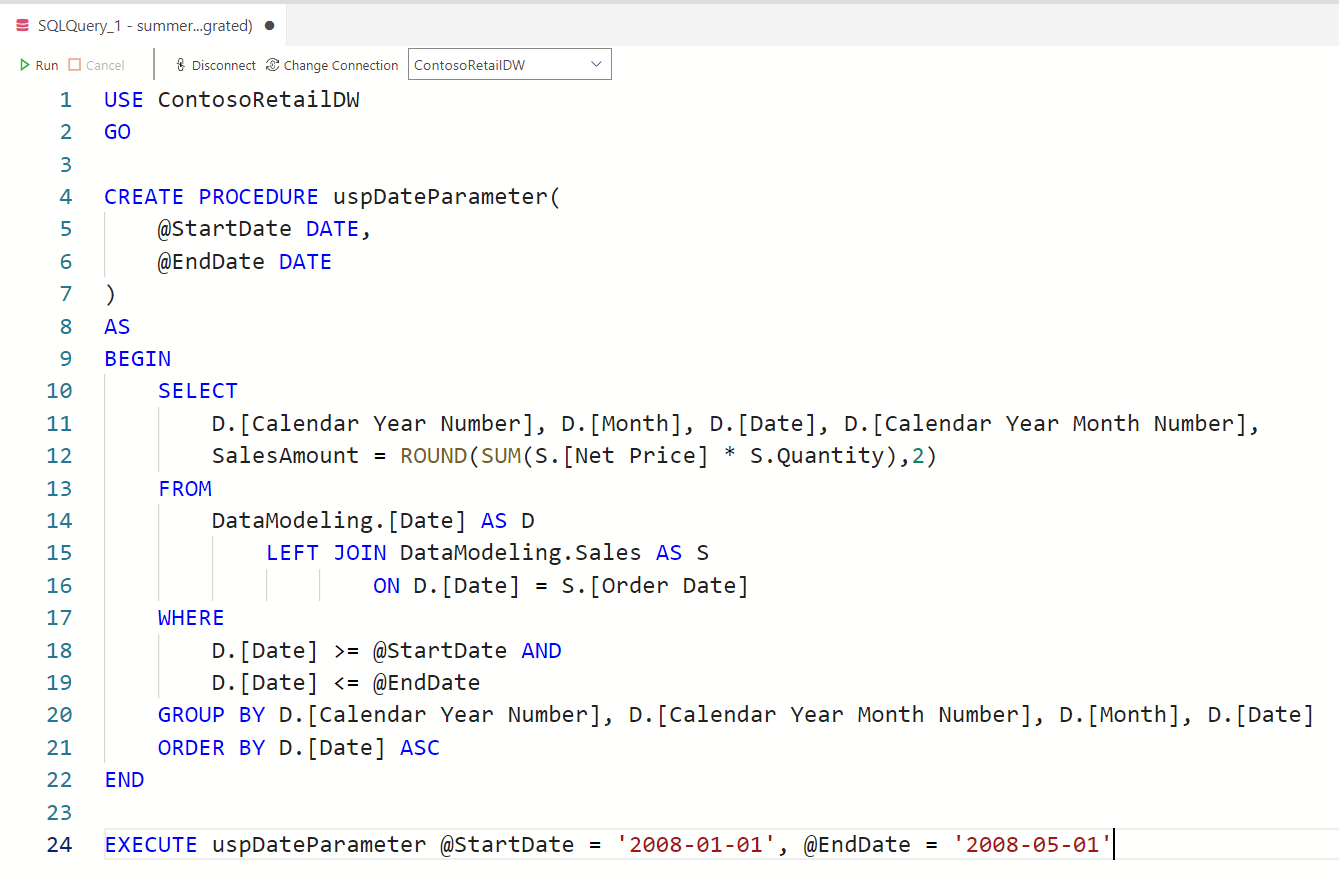Click line number 24 in the gutter
The image size is (1339, 877).
59,844
